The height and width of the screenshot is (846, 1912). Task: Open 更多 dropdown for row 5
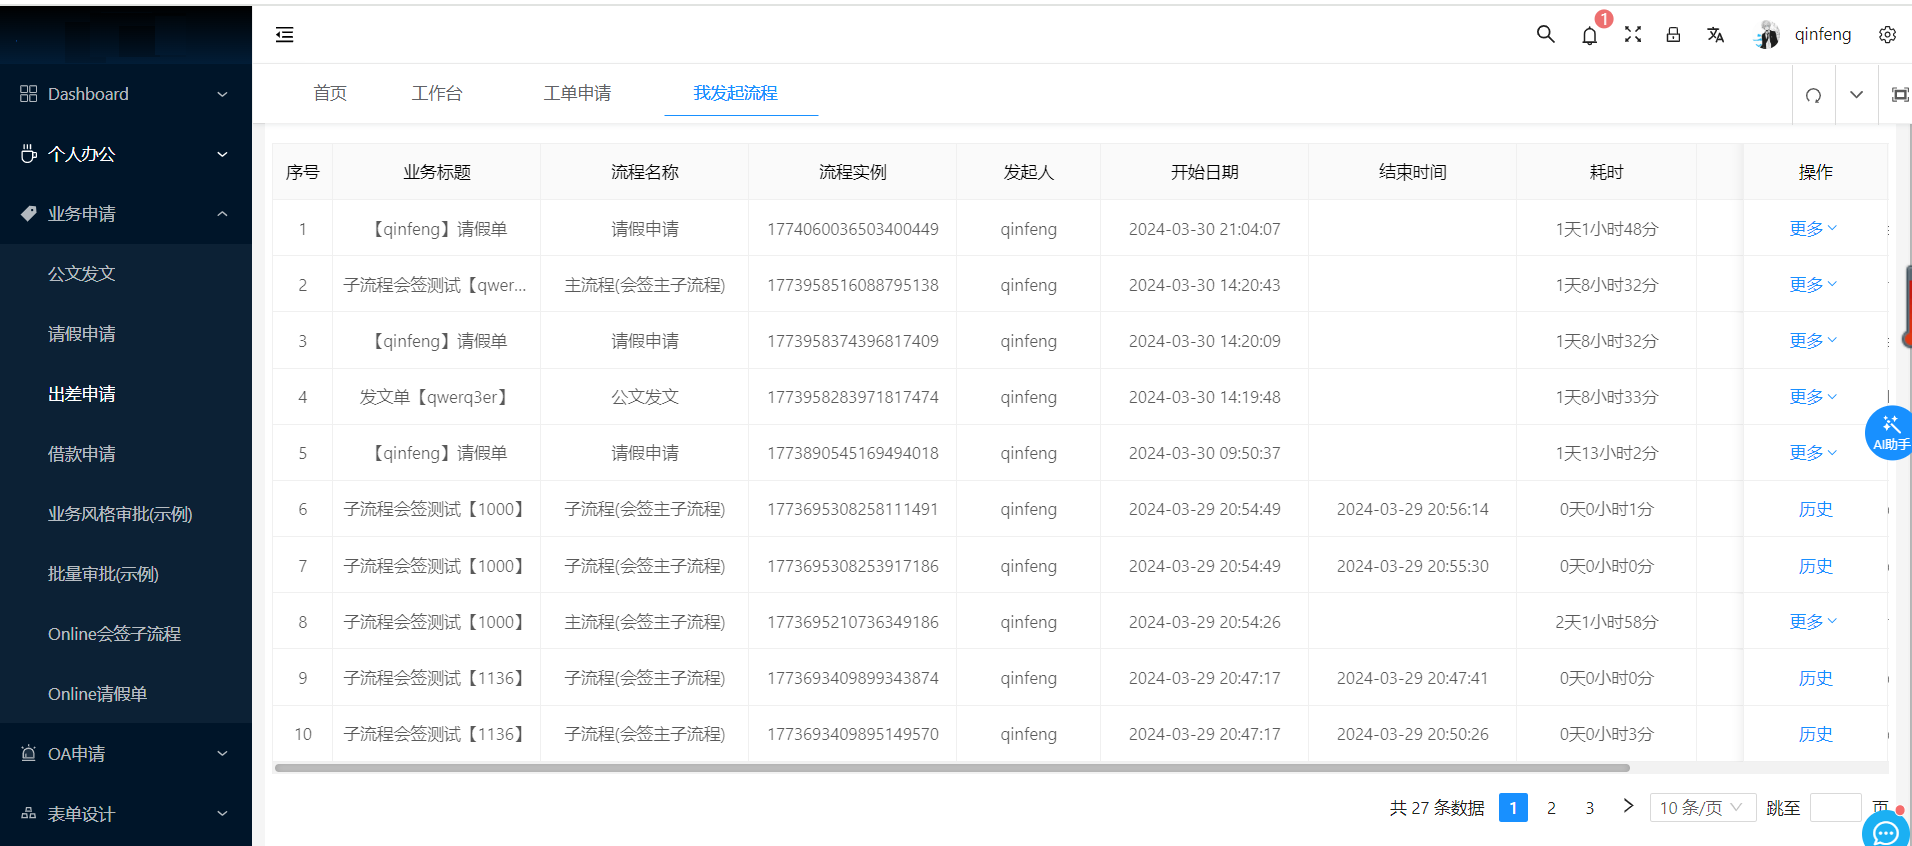(x=1814, y=453)
